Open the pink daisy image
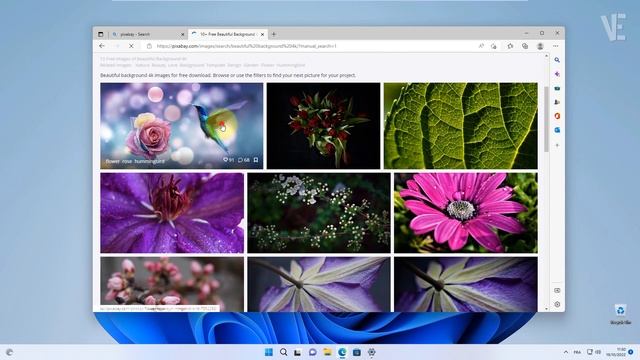The height and width of the screenshot is (360, 640). (466, 213)
